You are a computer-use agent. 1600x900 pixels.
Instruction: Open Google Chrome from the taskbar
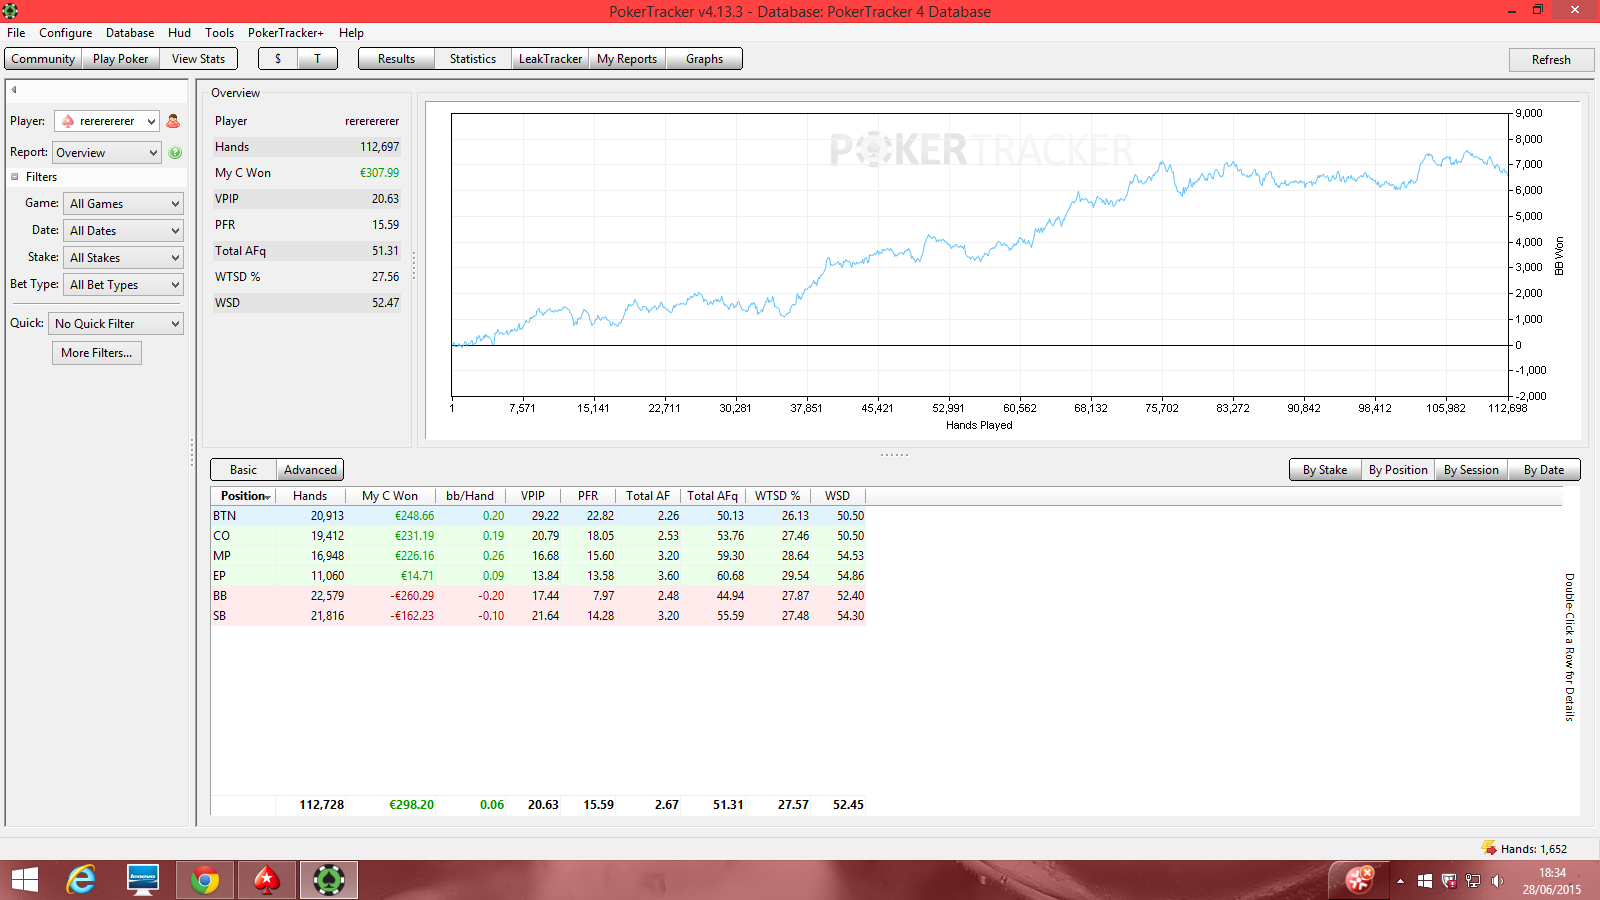coord(205,880)
